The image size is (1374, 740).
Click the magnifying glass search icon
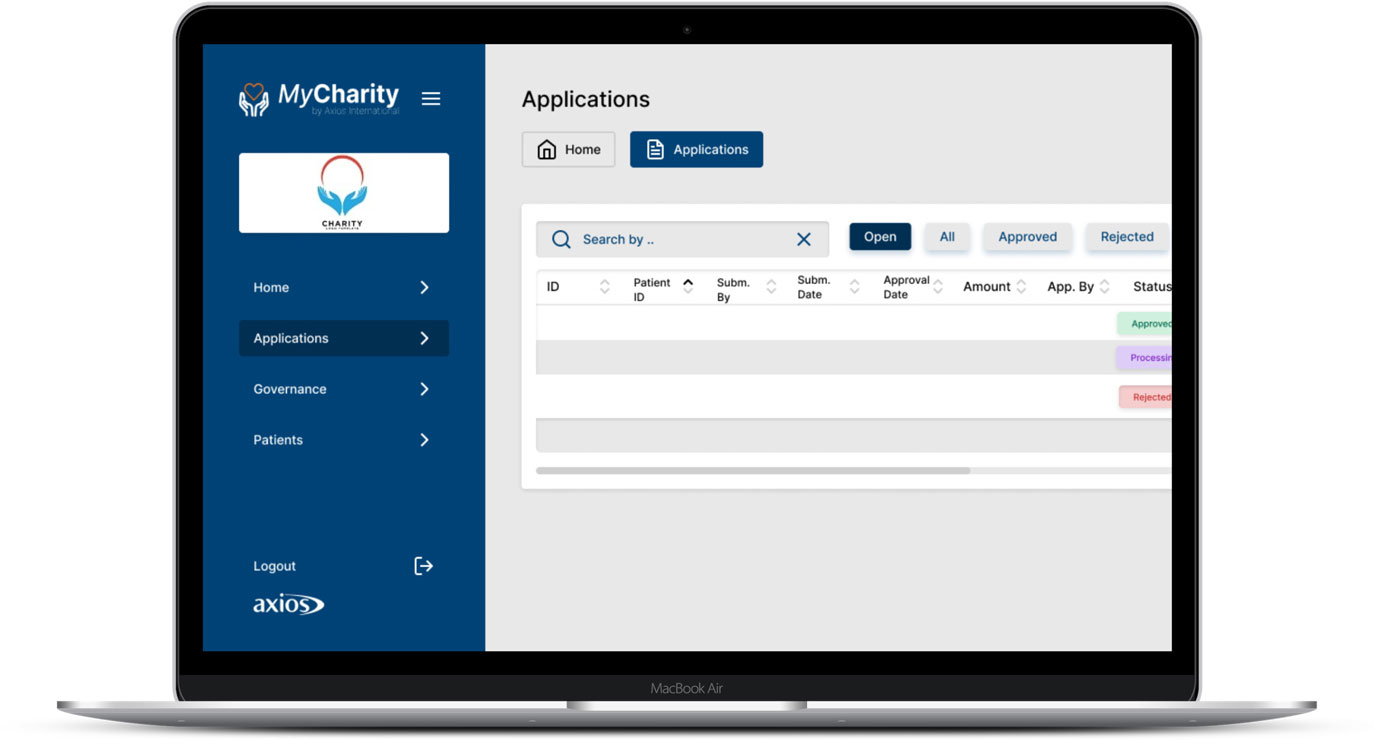tap(561, 240)
